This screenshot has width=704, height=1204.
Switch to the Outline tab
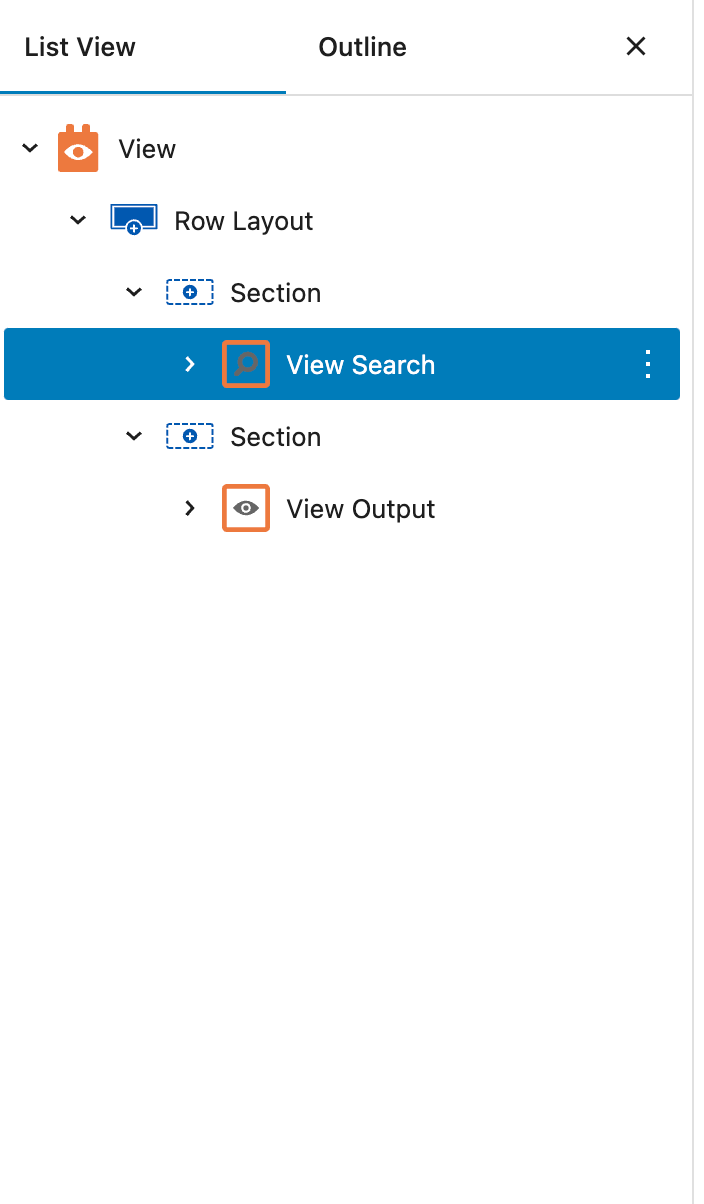(x=362, y=47)
